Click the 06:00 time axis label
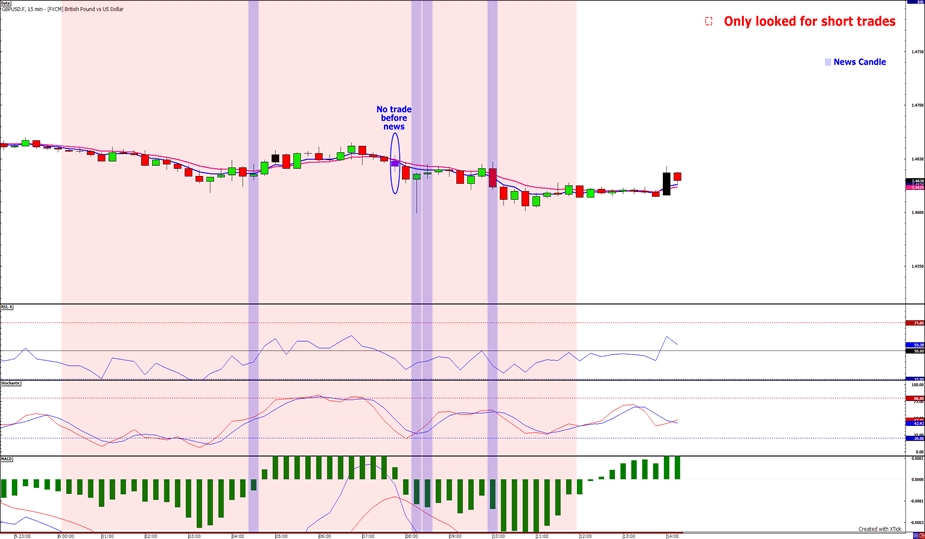This screenshot has height=539, width=925. coord(324,536)
